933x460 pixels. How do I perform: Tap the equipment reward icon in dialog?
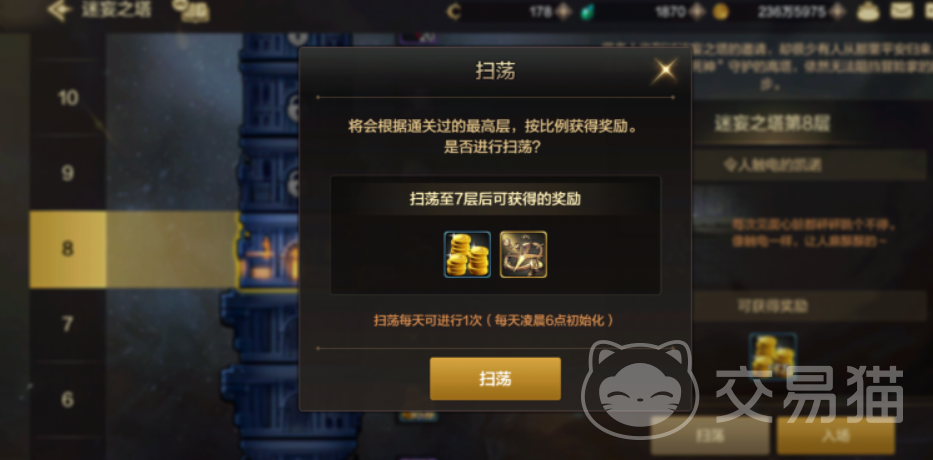click(x=523, y=255)
